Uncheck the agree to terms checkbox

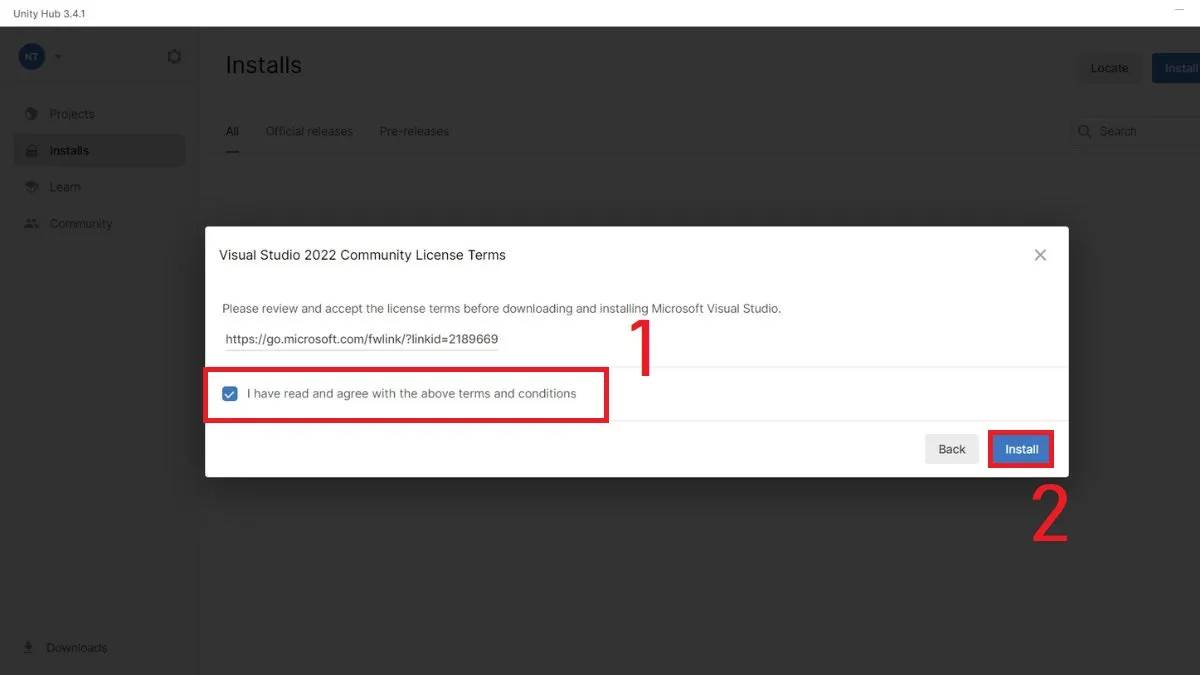pyautogui.click(x=230, y=394)
